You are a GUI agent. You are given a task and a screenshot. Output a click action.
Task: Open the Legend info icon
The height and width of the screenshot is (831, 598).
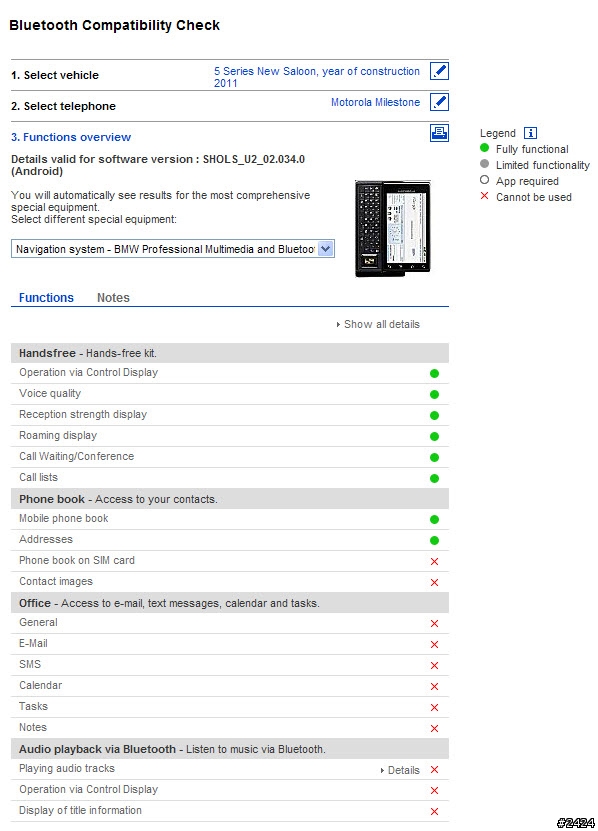pos(530,133)
